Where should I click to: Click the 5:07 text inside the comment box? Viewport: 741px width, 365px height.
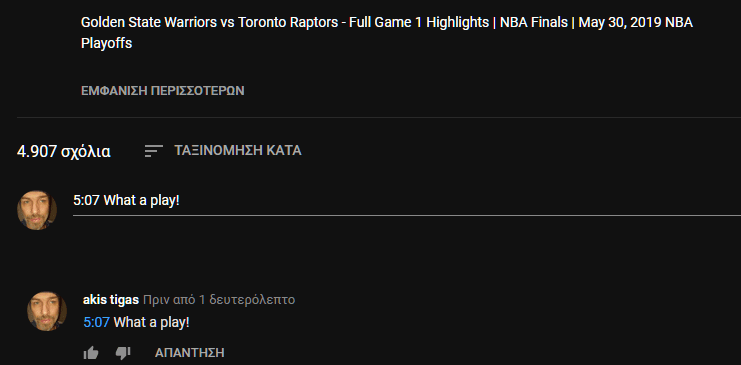(x=86, y=200)
